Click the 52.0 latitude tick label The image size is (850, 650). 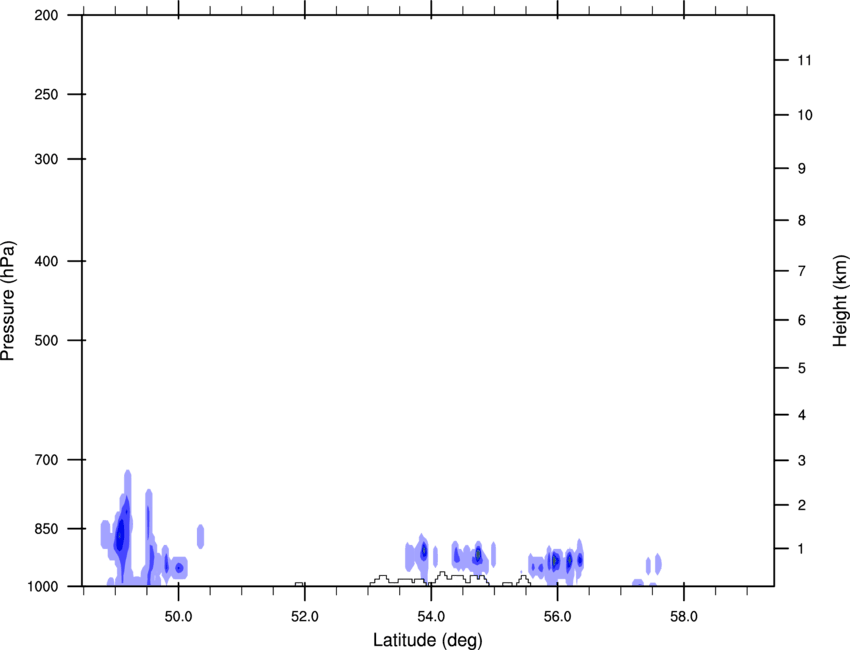[x=305, y=617]
